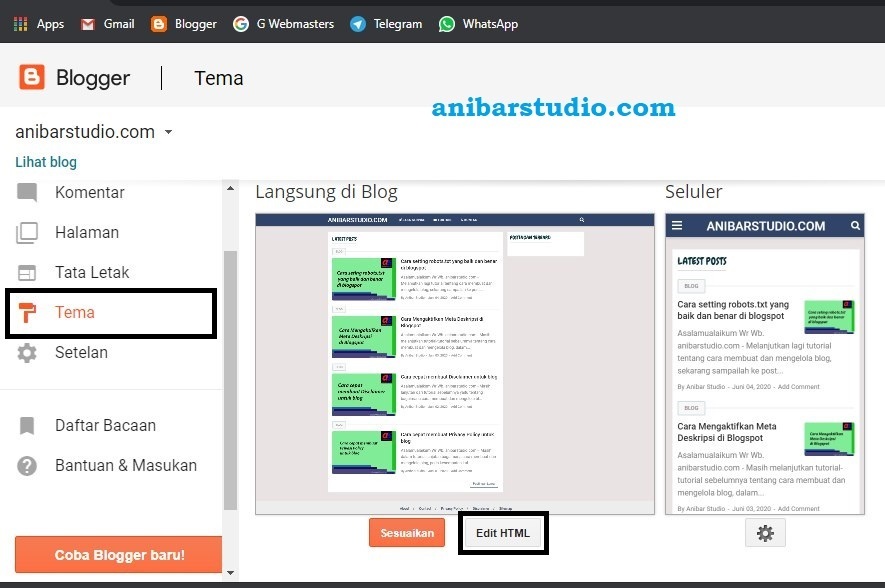This screenshot has width=885, height=588.
Task: Click the sidebar scrollbar down arrow
Action: tap(230, 572)
